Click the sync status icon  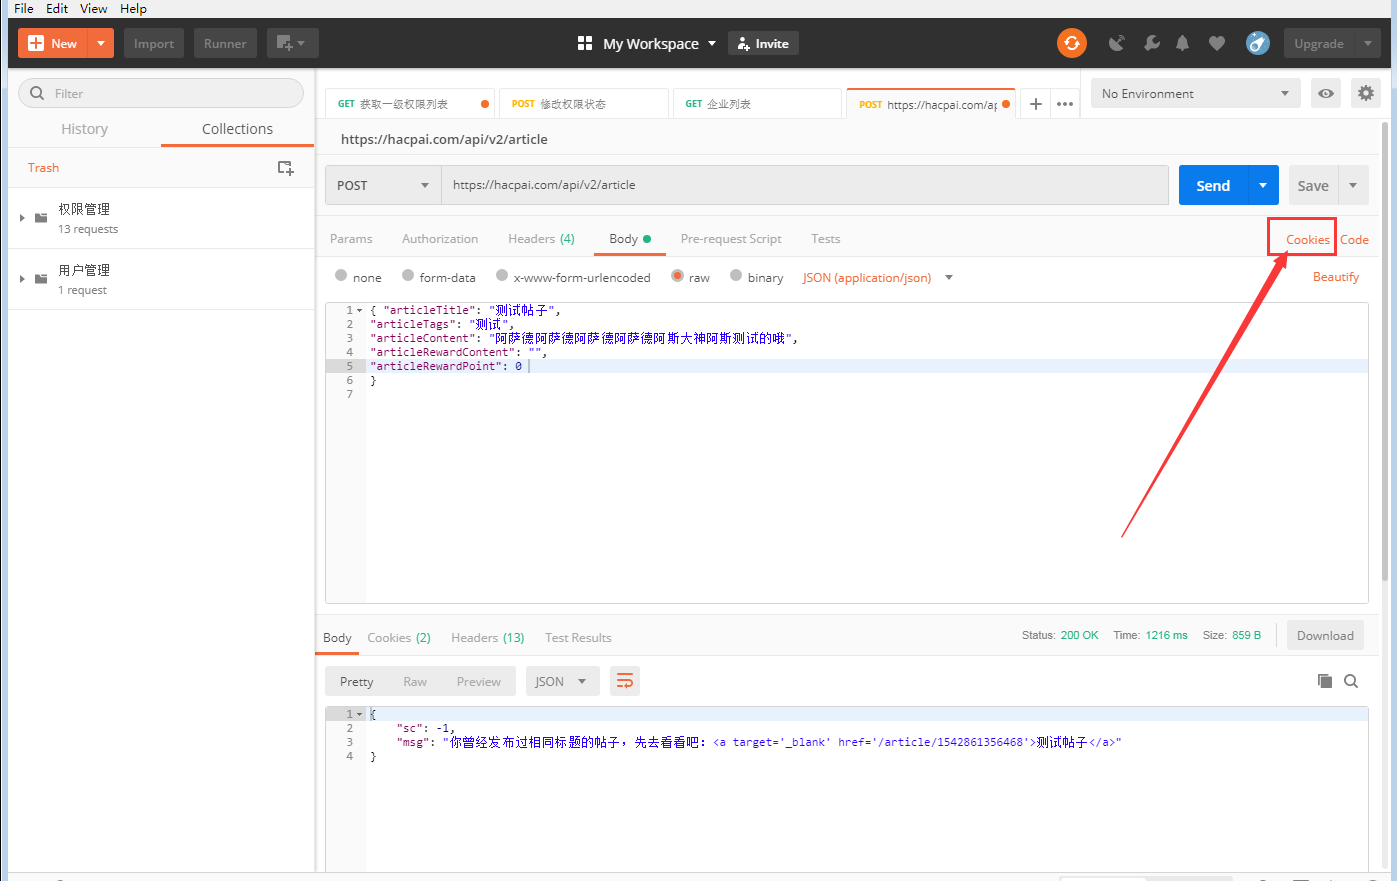[x=1071, y=43]
